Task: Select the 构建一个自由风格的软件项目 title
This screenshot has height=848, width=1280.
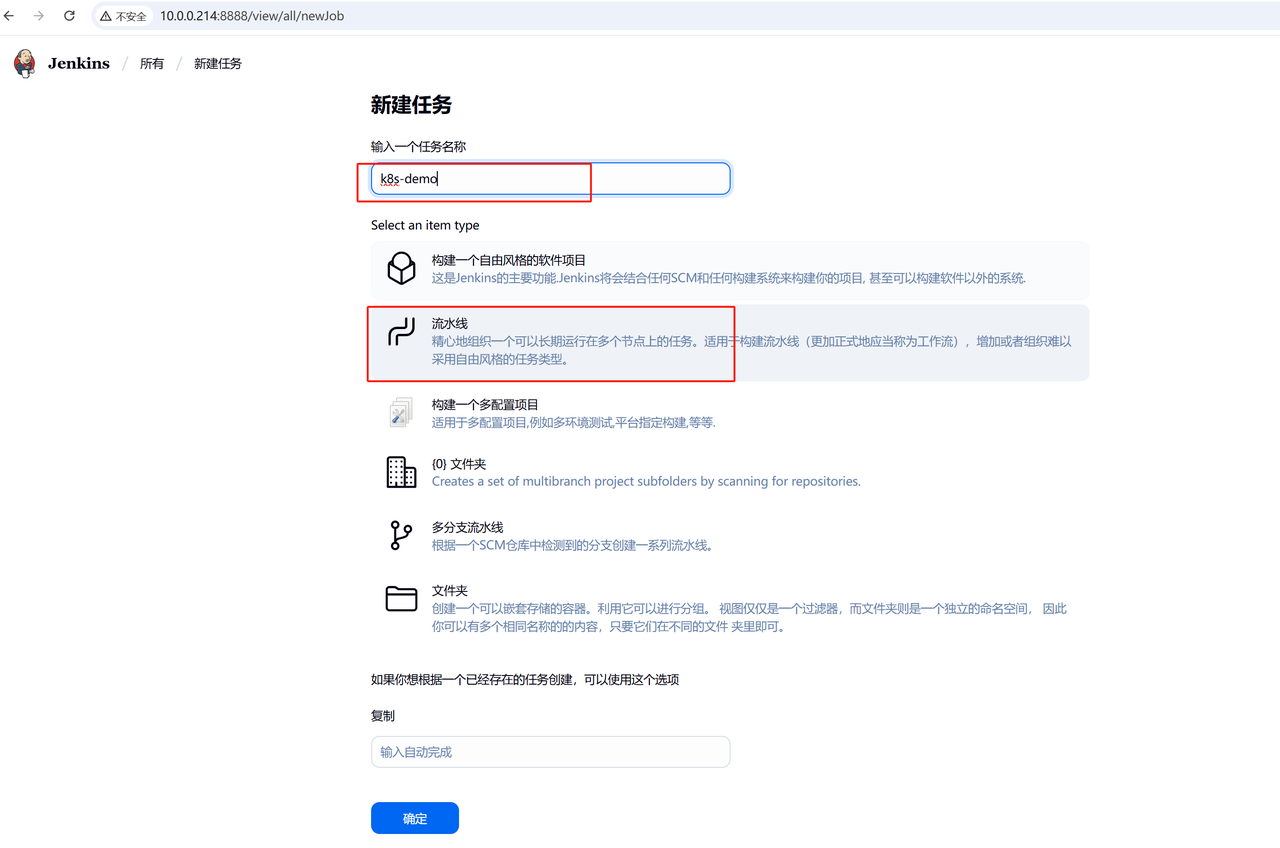Action: point(509,260)
